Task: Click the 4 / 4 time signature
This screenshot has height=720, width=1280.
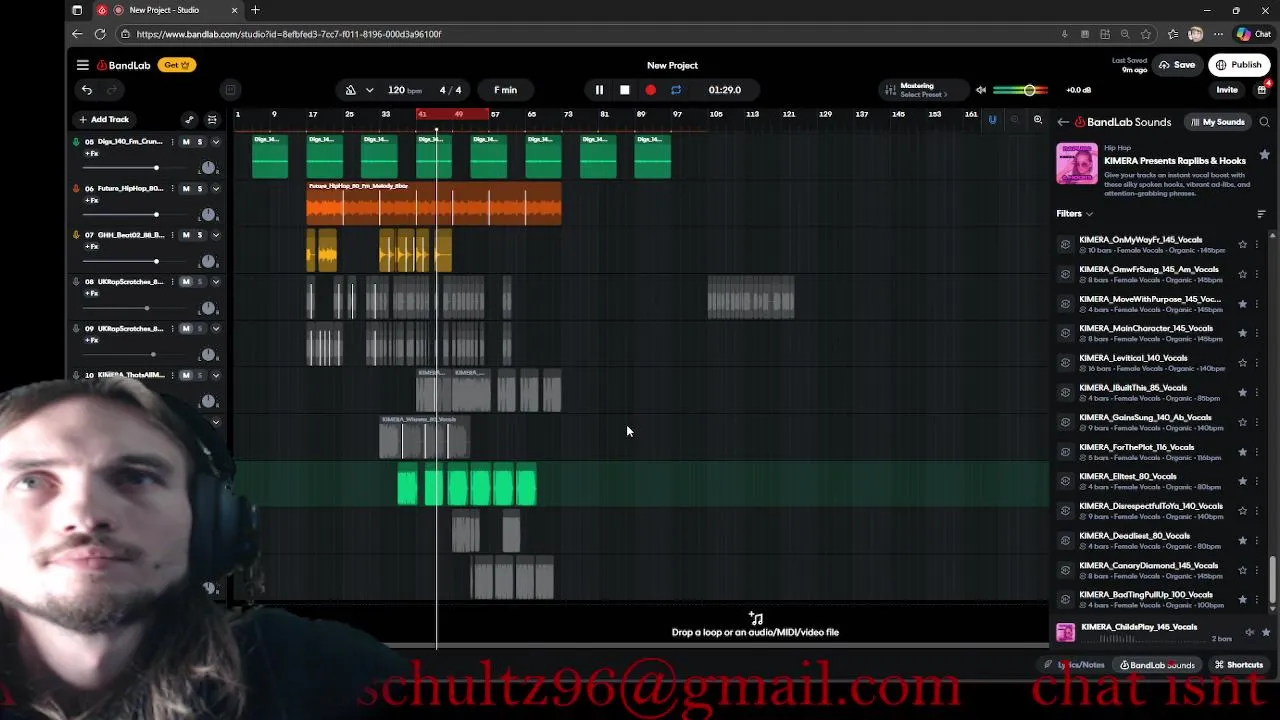Action: (x=451, y=90)
